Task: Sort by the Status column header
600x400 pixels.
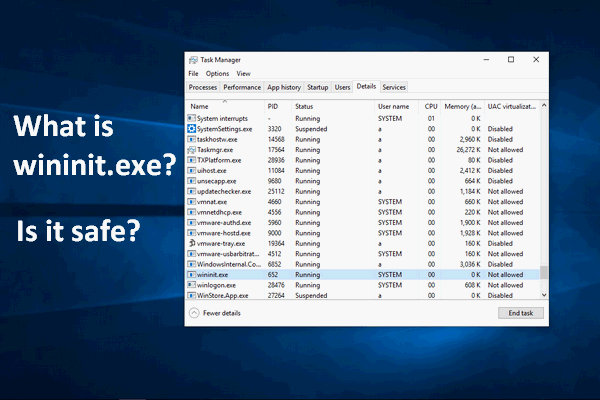Action: [x=333, y=106]
